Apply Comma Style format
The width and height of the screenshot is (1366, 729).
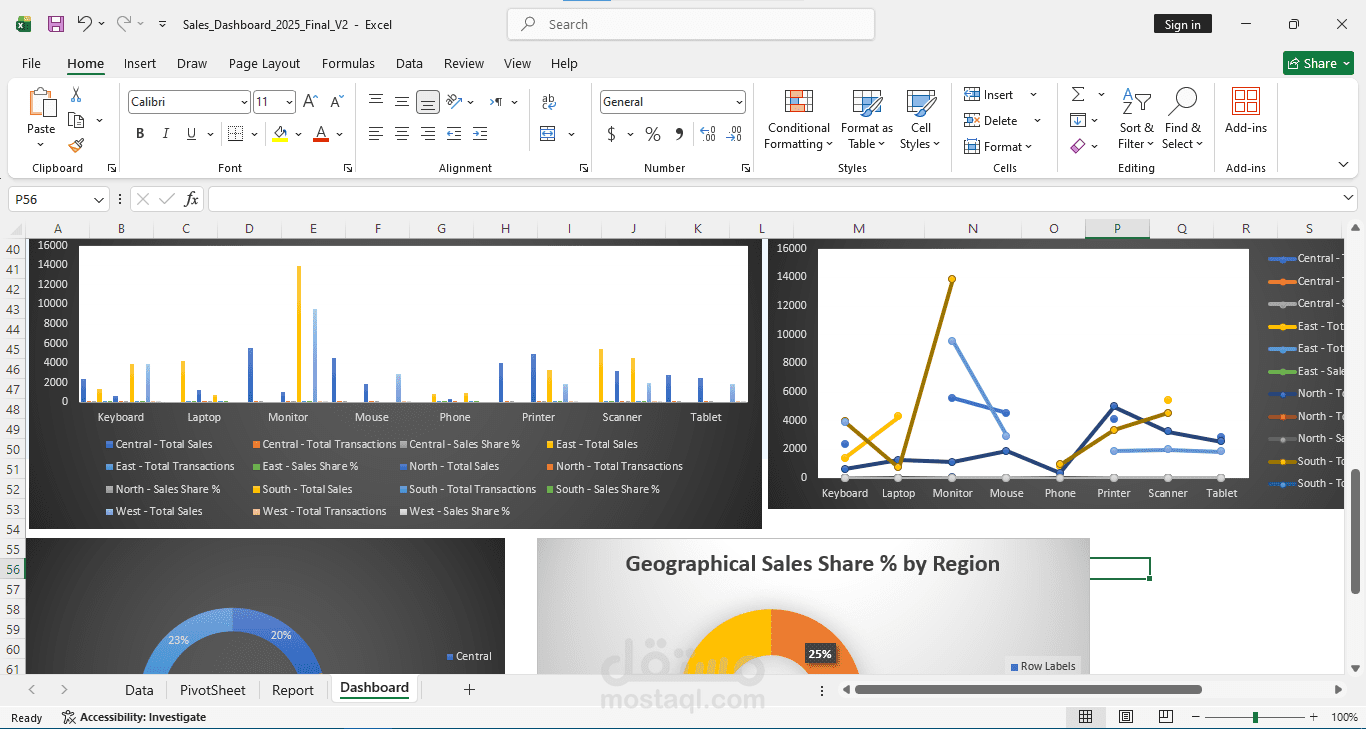pyautogui.click(x=679, y=134)
